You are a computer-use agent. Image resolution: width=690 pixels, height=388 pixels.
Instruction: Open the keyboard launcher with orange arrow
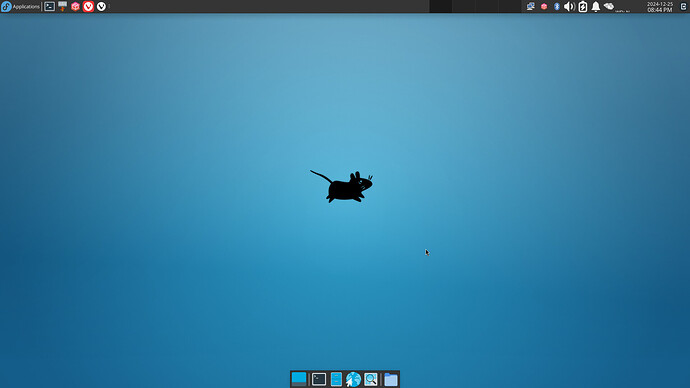[62, 7]
